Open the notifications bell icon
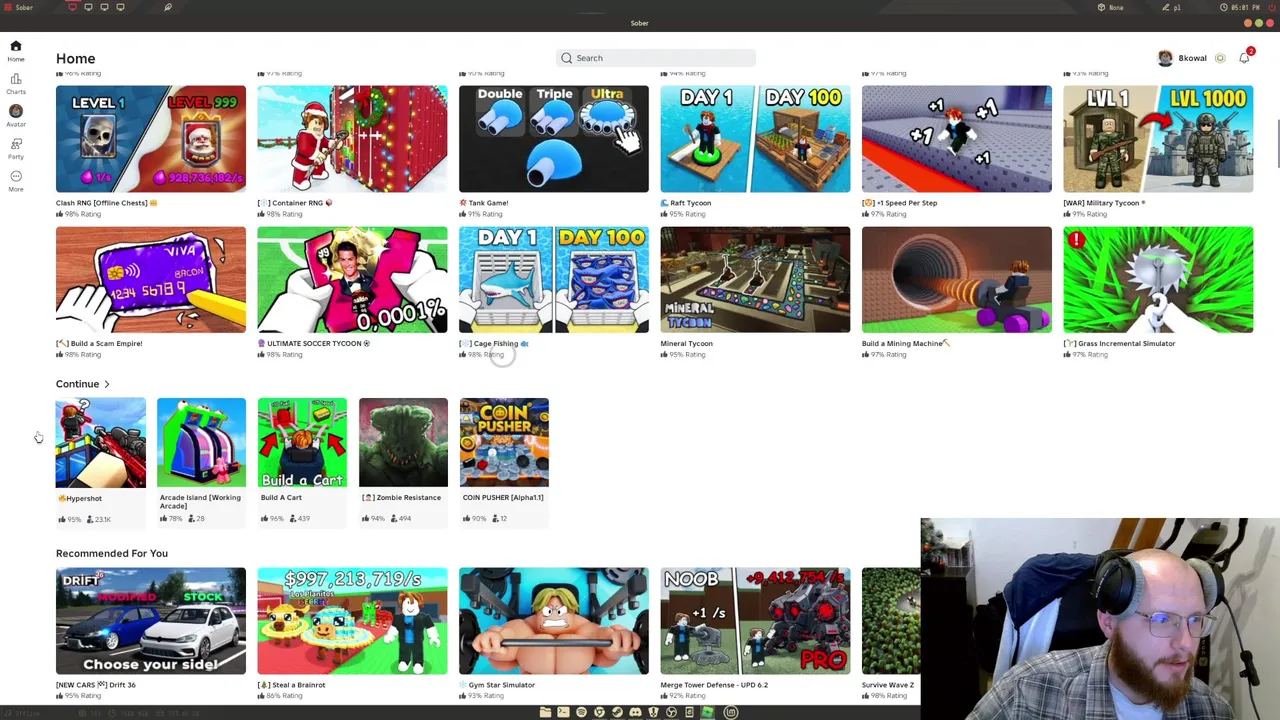This screenshot has width=1280, height=720. pyautogui.click(x=1244, y=58)
